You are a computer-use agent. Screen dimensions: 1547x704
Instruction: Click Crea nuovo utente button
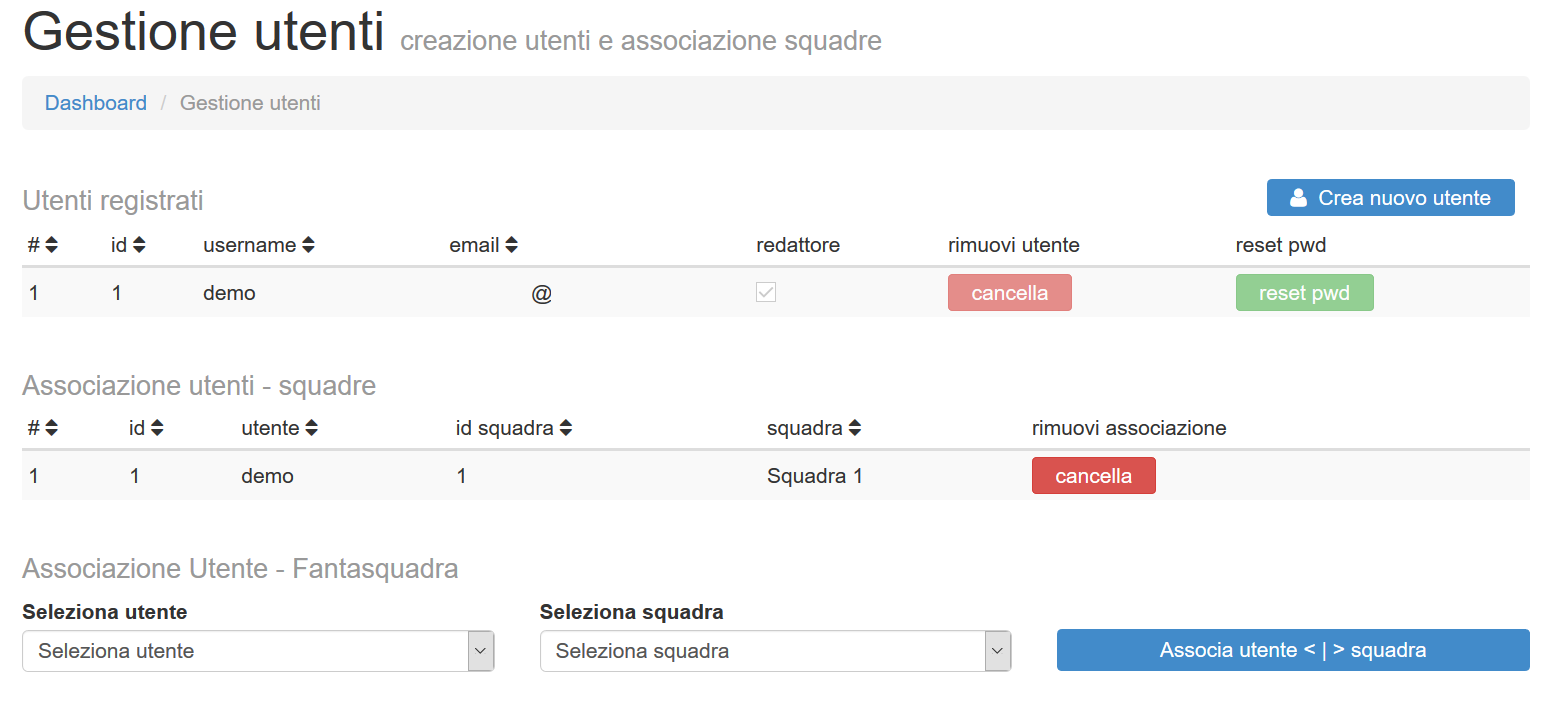[1390, 198]
